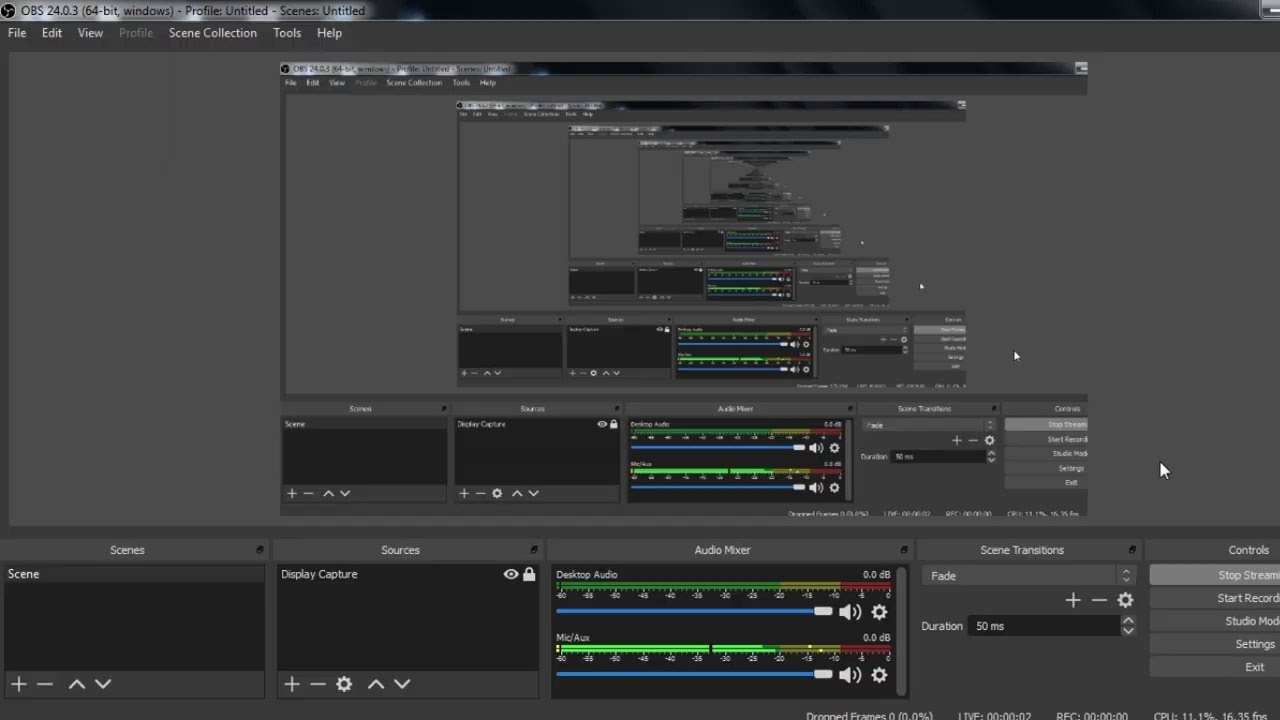This screenshot has width=1280, height=720.
Task: Toggle Studio Mode button
Action: tap(1215, 621)
